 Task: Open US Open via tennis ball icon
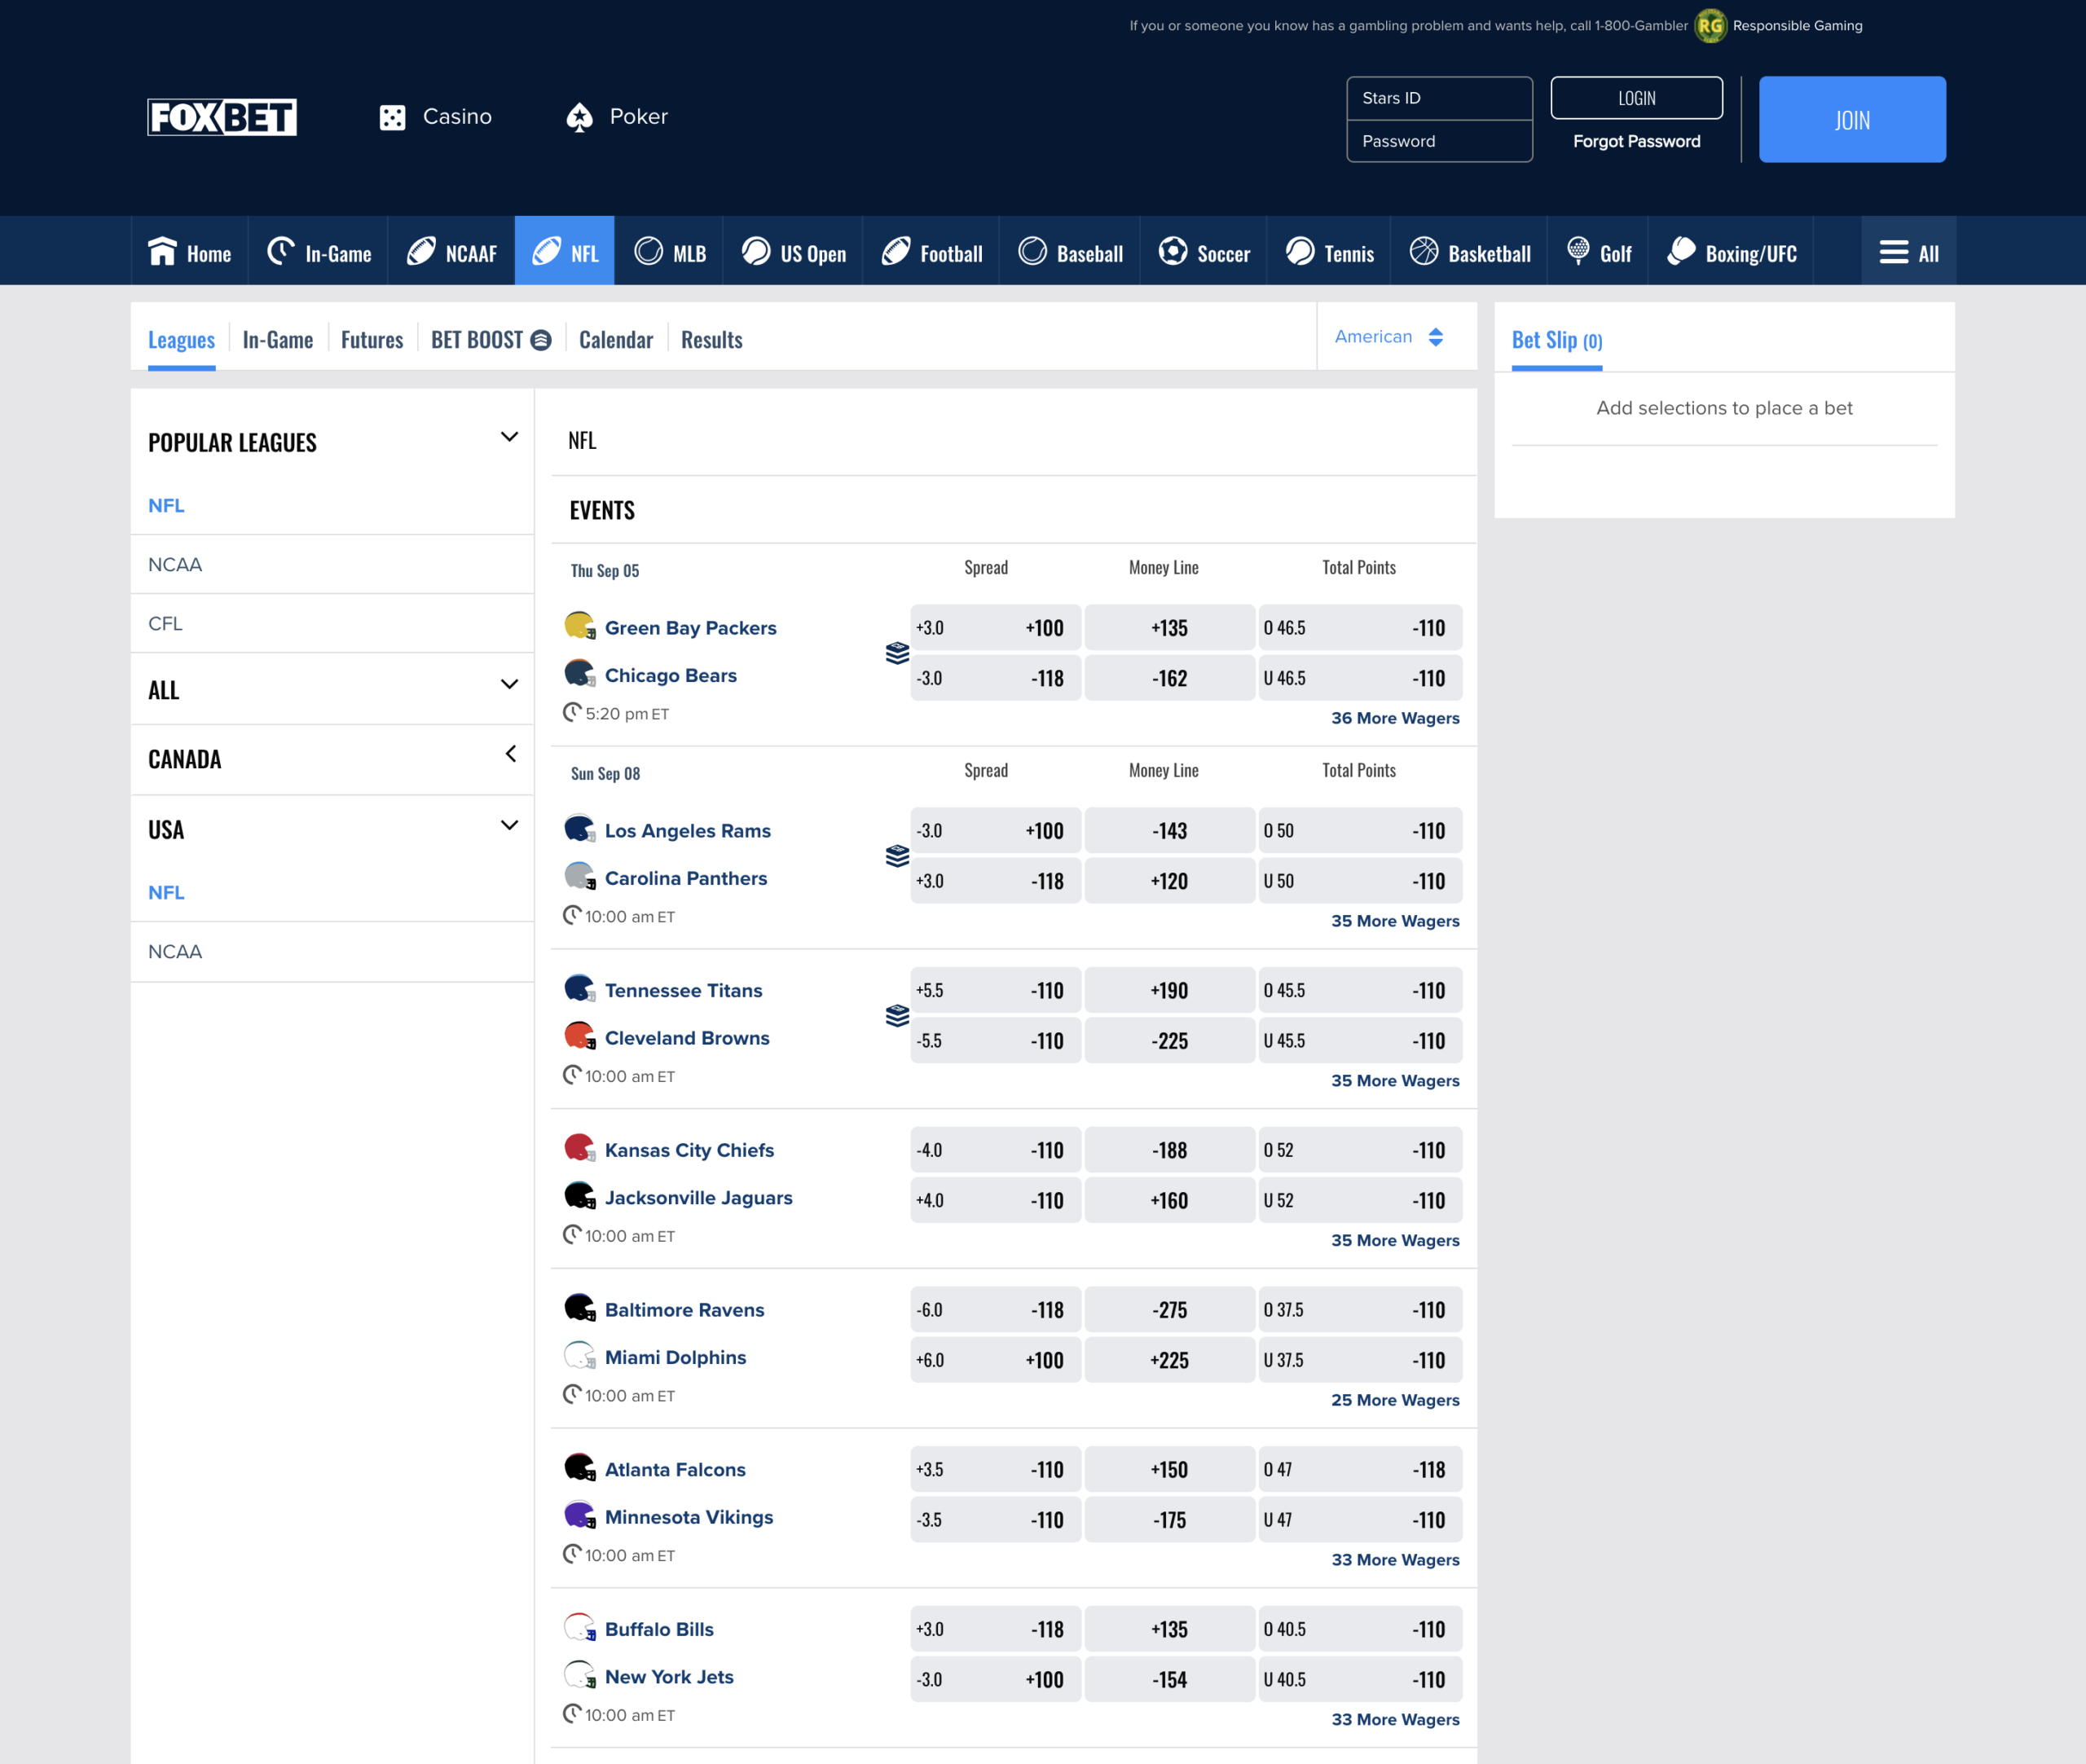(x=756, y=251)
